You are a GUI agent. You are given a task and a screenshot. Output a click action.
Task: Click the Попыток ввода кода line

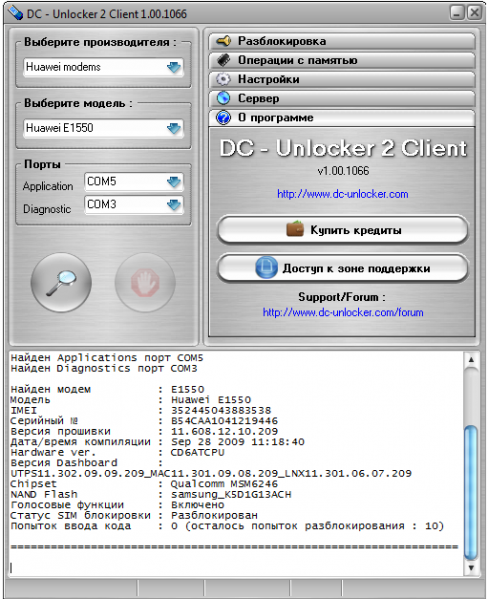227,526
